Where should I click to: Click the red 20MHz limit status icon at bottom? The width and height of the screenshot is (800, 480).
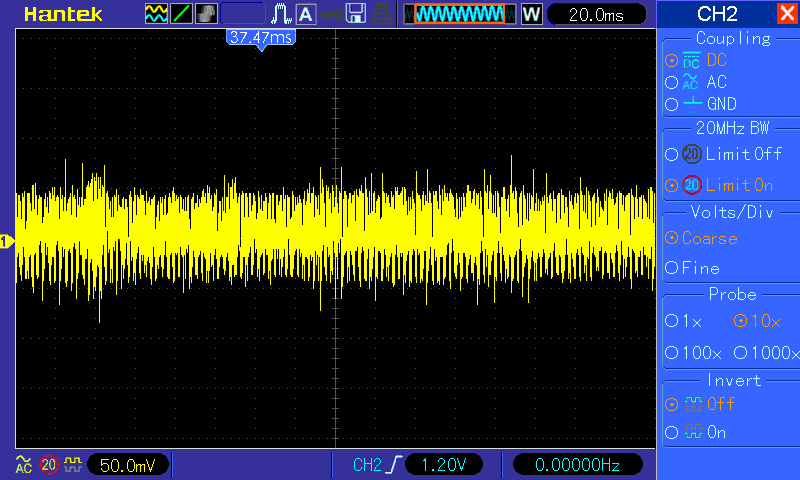(49, 465)
